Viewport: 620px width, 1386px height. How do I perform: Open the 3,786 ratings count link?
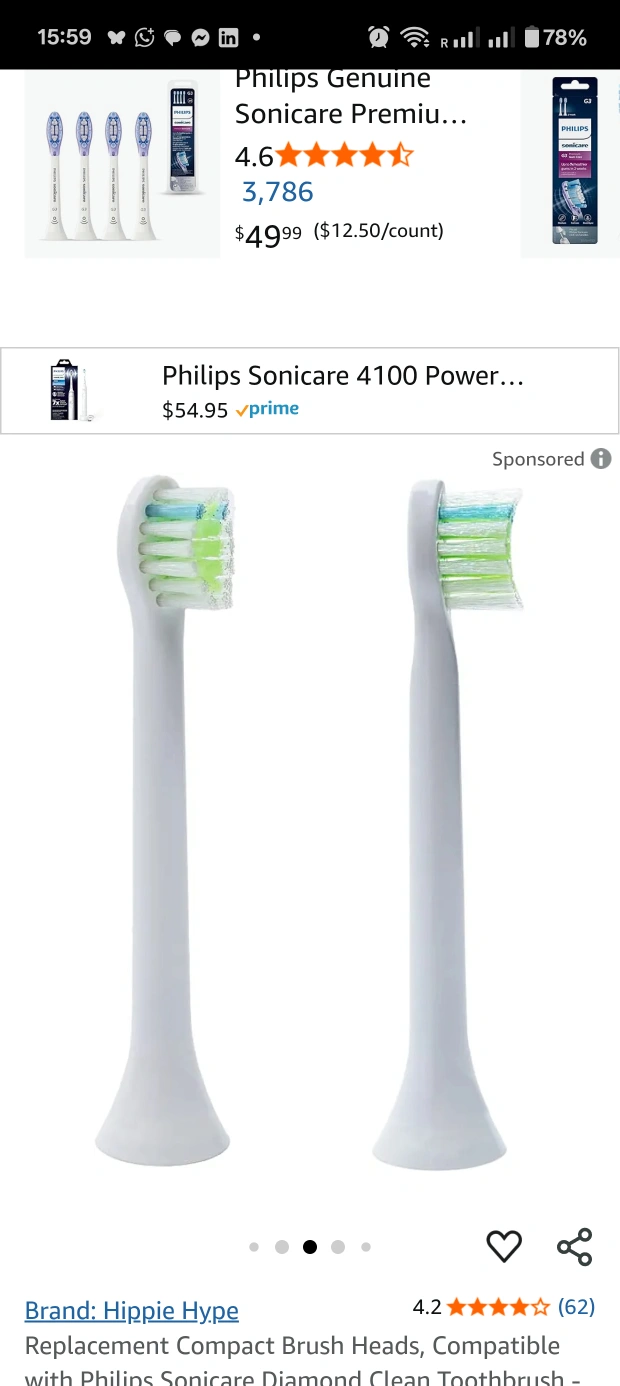coord(278,192)
